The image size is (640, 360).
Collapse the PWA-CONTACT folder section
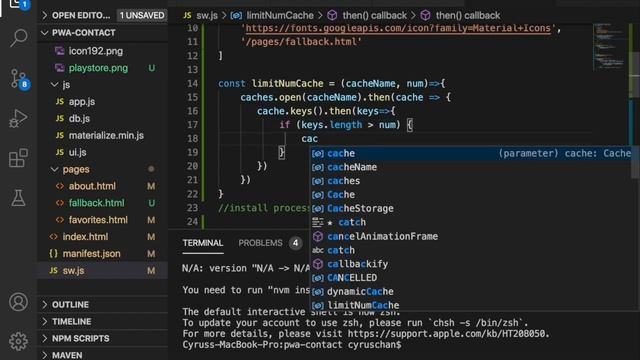pos(102,33)
